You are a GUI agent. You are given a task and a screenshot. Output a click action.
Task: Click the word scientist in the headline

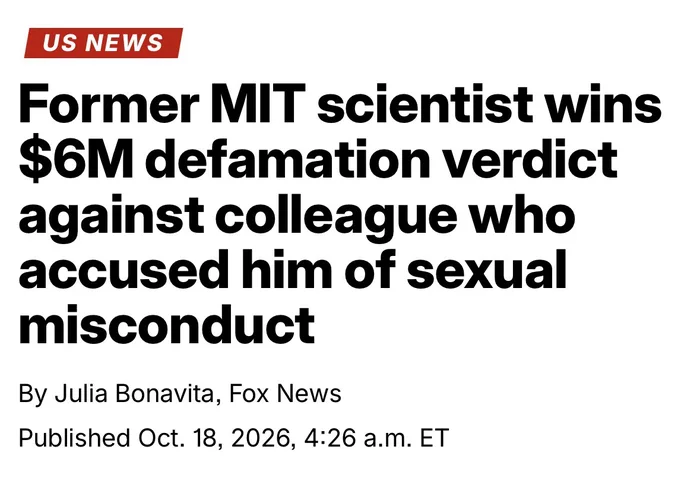tap(425, 104)
